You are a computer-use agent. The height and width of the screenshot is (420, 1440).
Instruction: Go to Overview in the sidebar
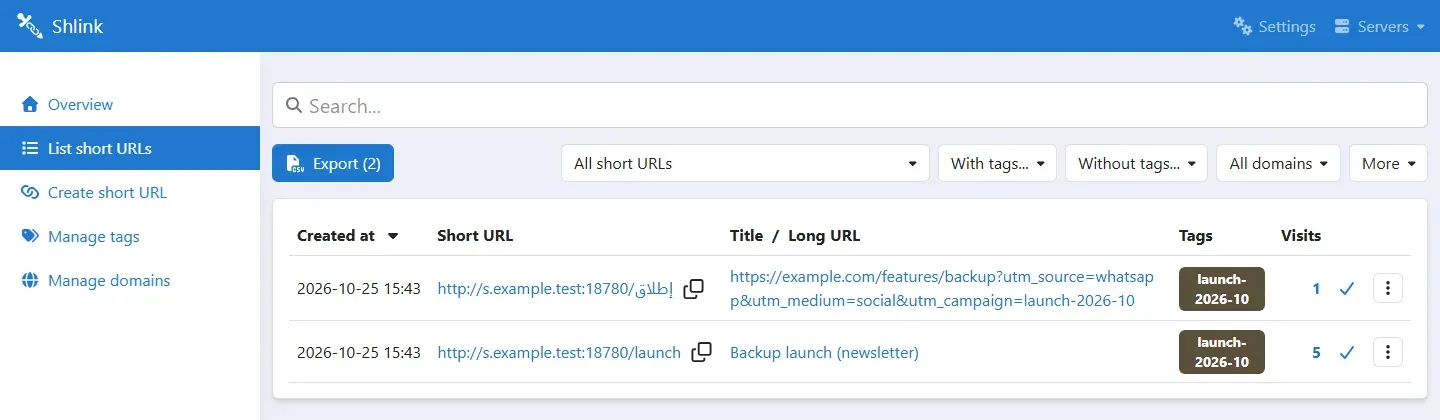(130, 104)
